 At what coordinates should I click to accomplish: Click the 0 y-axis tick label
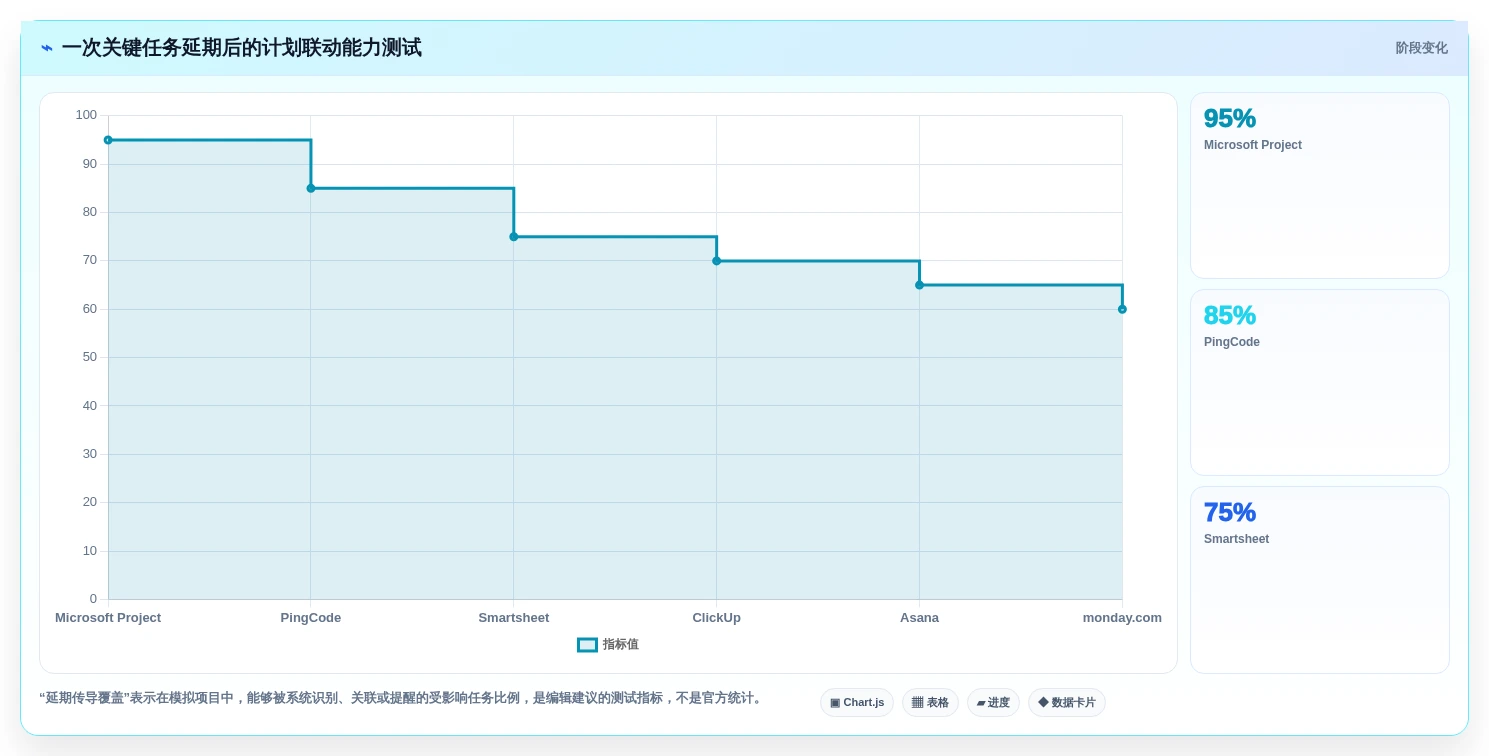[93, 599]
